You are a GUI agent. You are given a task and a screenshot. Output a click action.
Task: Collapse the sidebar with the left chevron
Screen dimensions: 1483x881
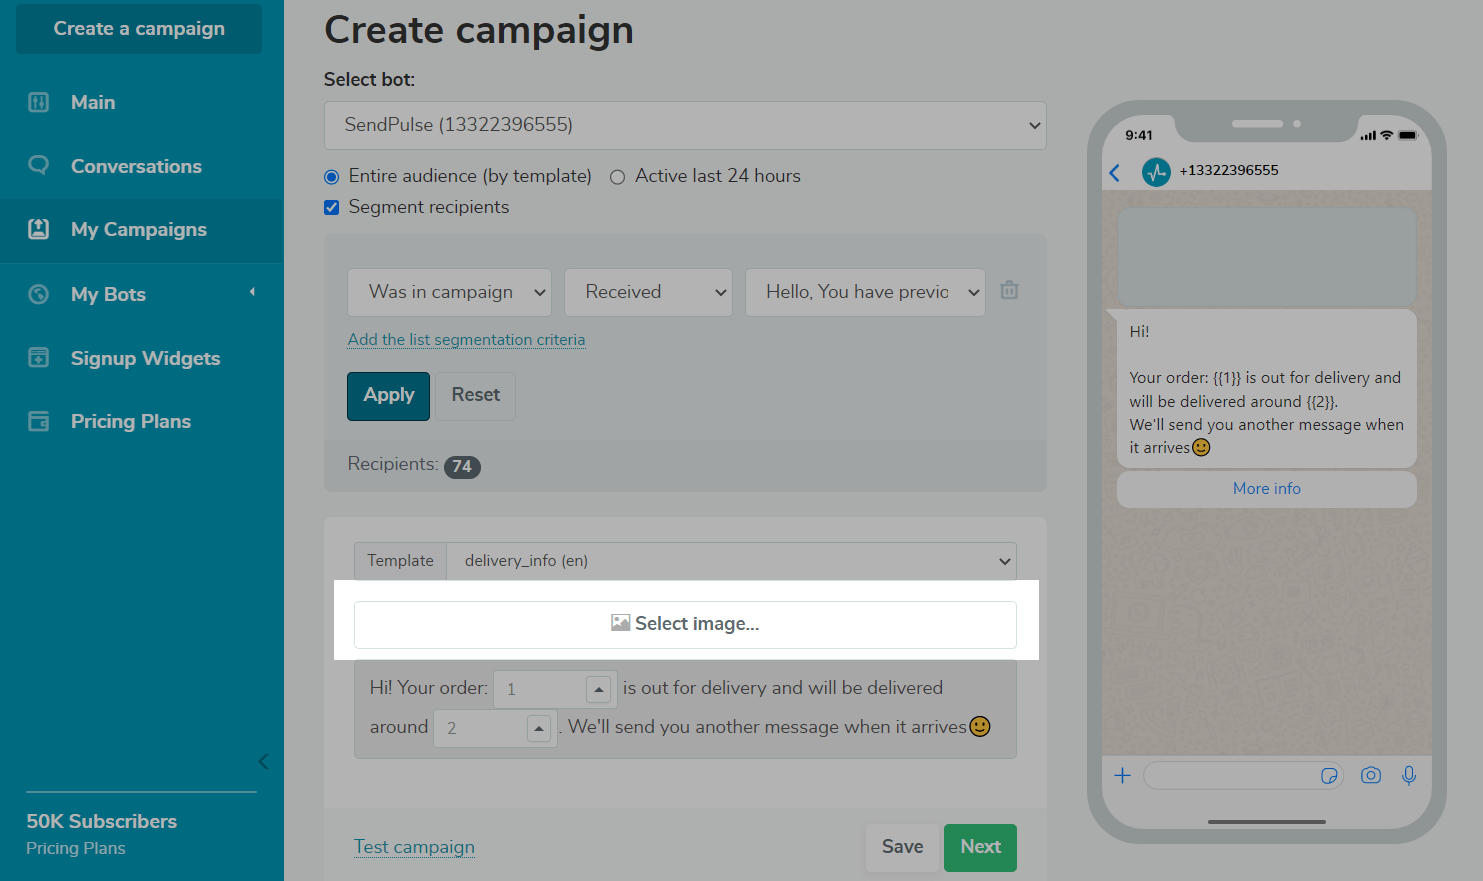coord(263,761)
